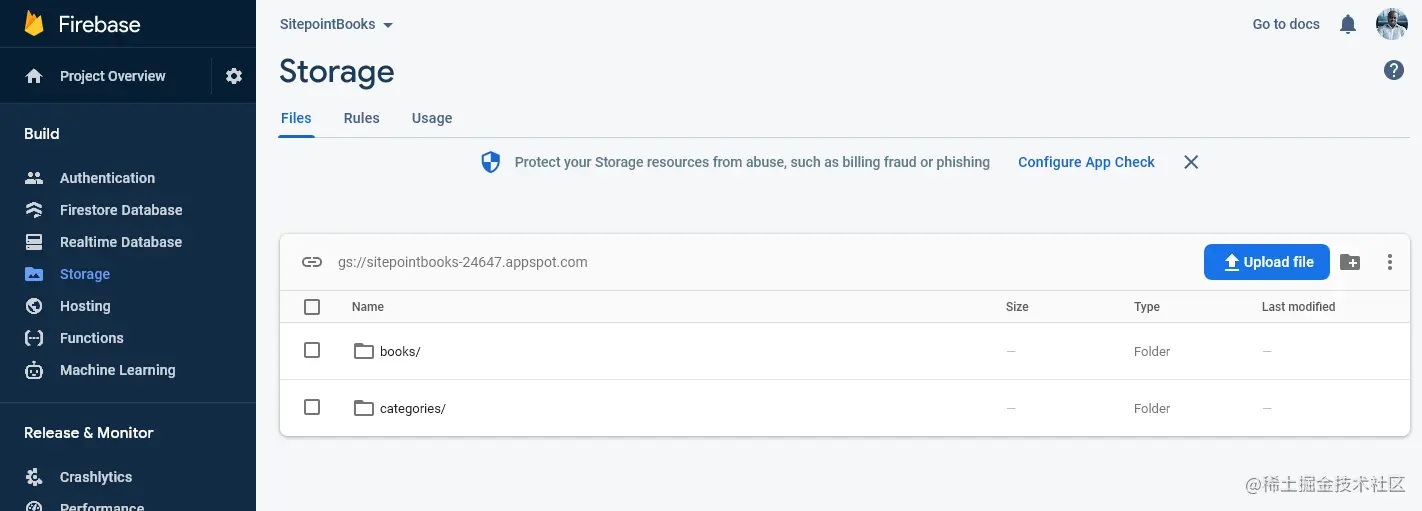This screenshot has height=511, width=1422.
Task: Open Crashlytics in Release & Monitor
Action: pyautogui.click(x=96, y=477)
